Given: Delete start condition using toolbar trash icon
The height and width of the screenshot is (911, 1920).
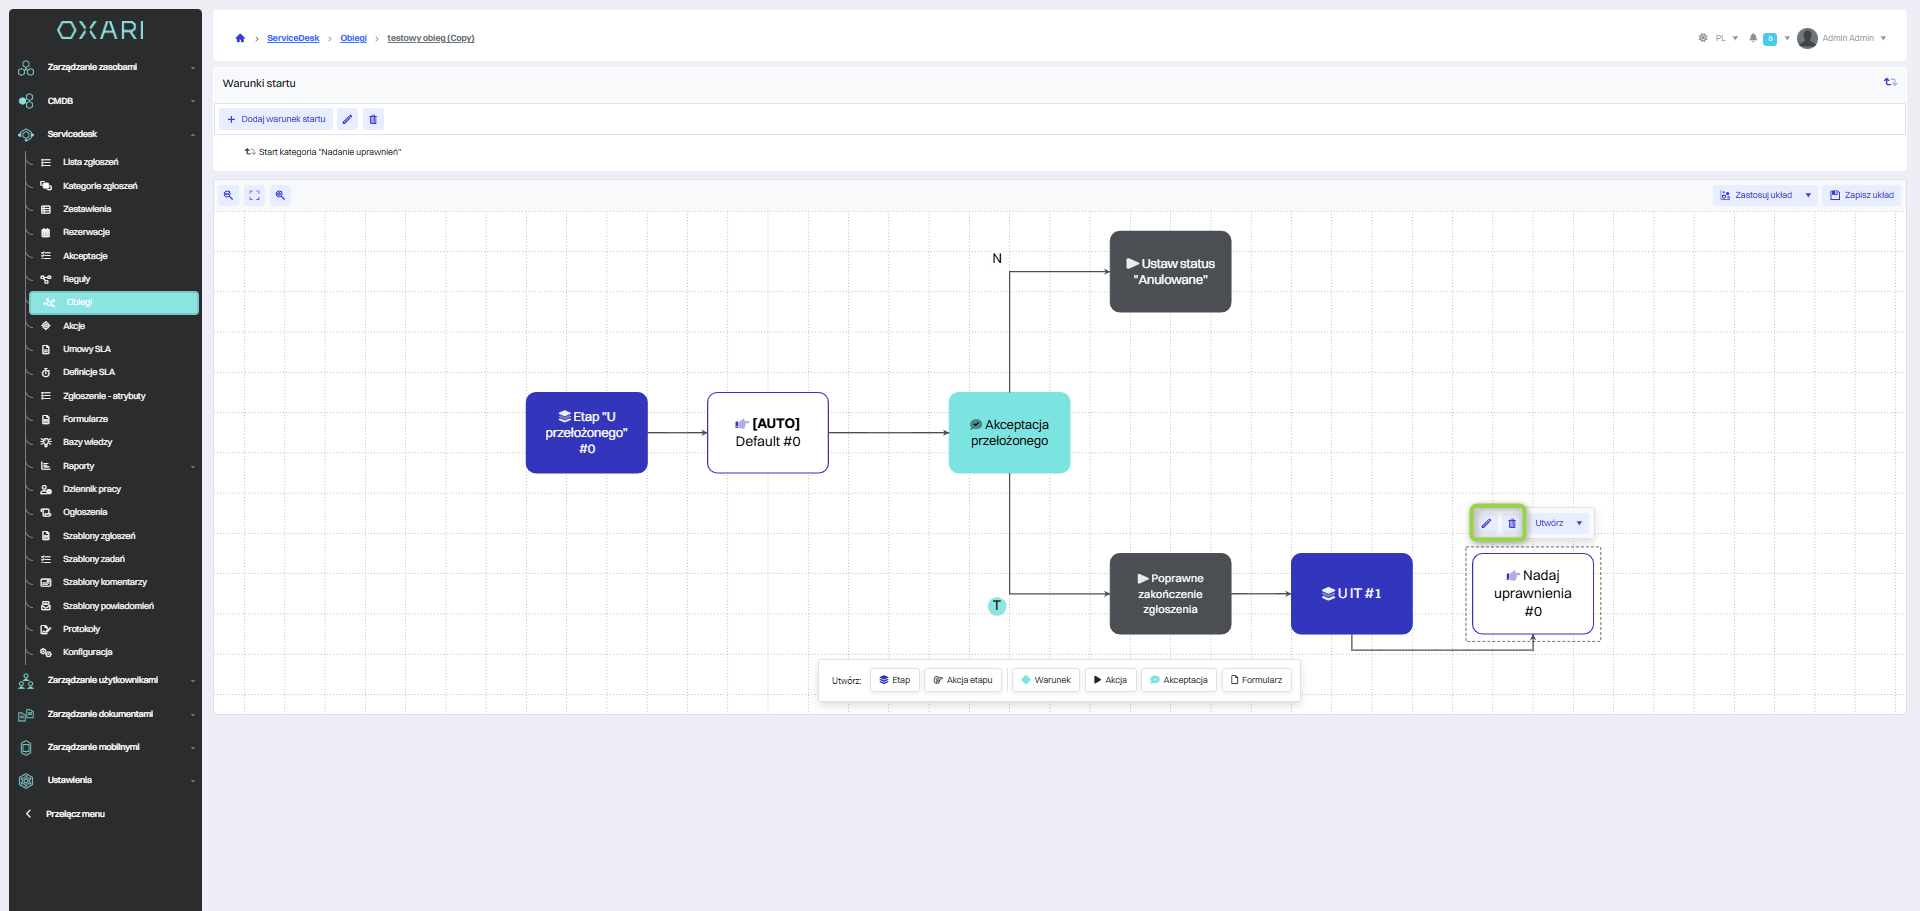Looking at the screenshot, I should (x=373, y=119).
